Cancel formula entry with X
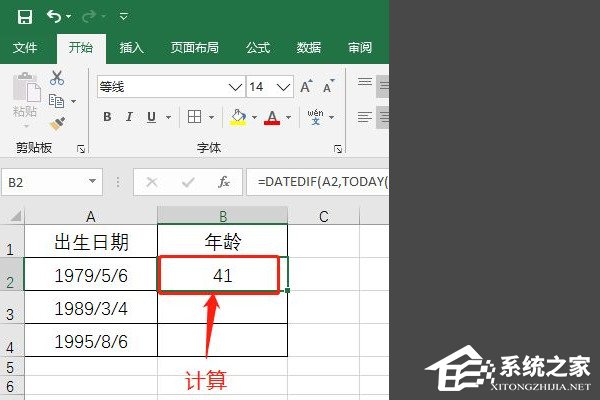The height and width of the screenshot is (400, 600). (152, 182)
